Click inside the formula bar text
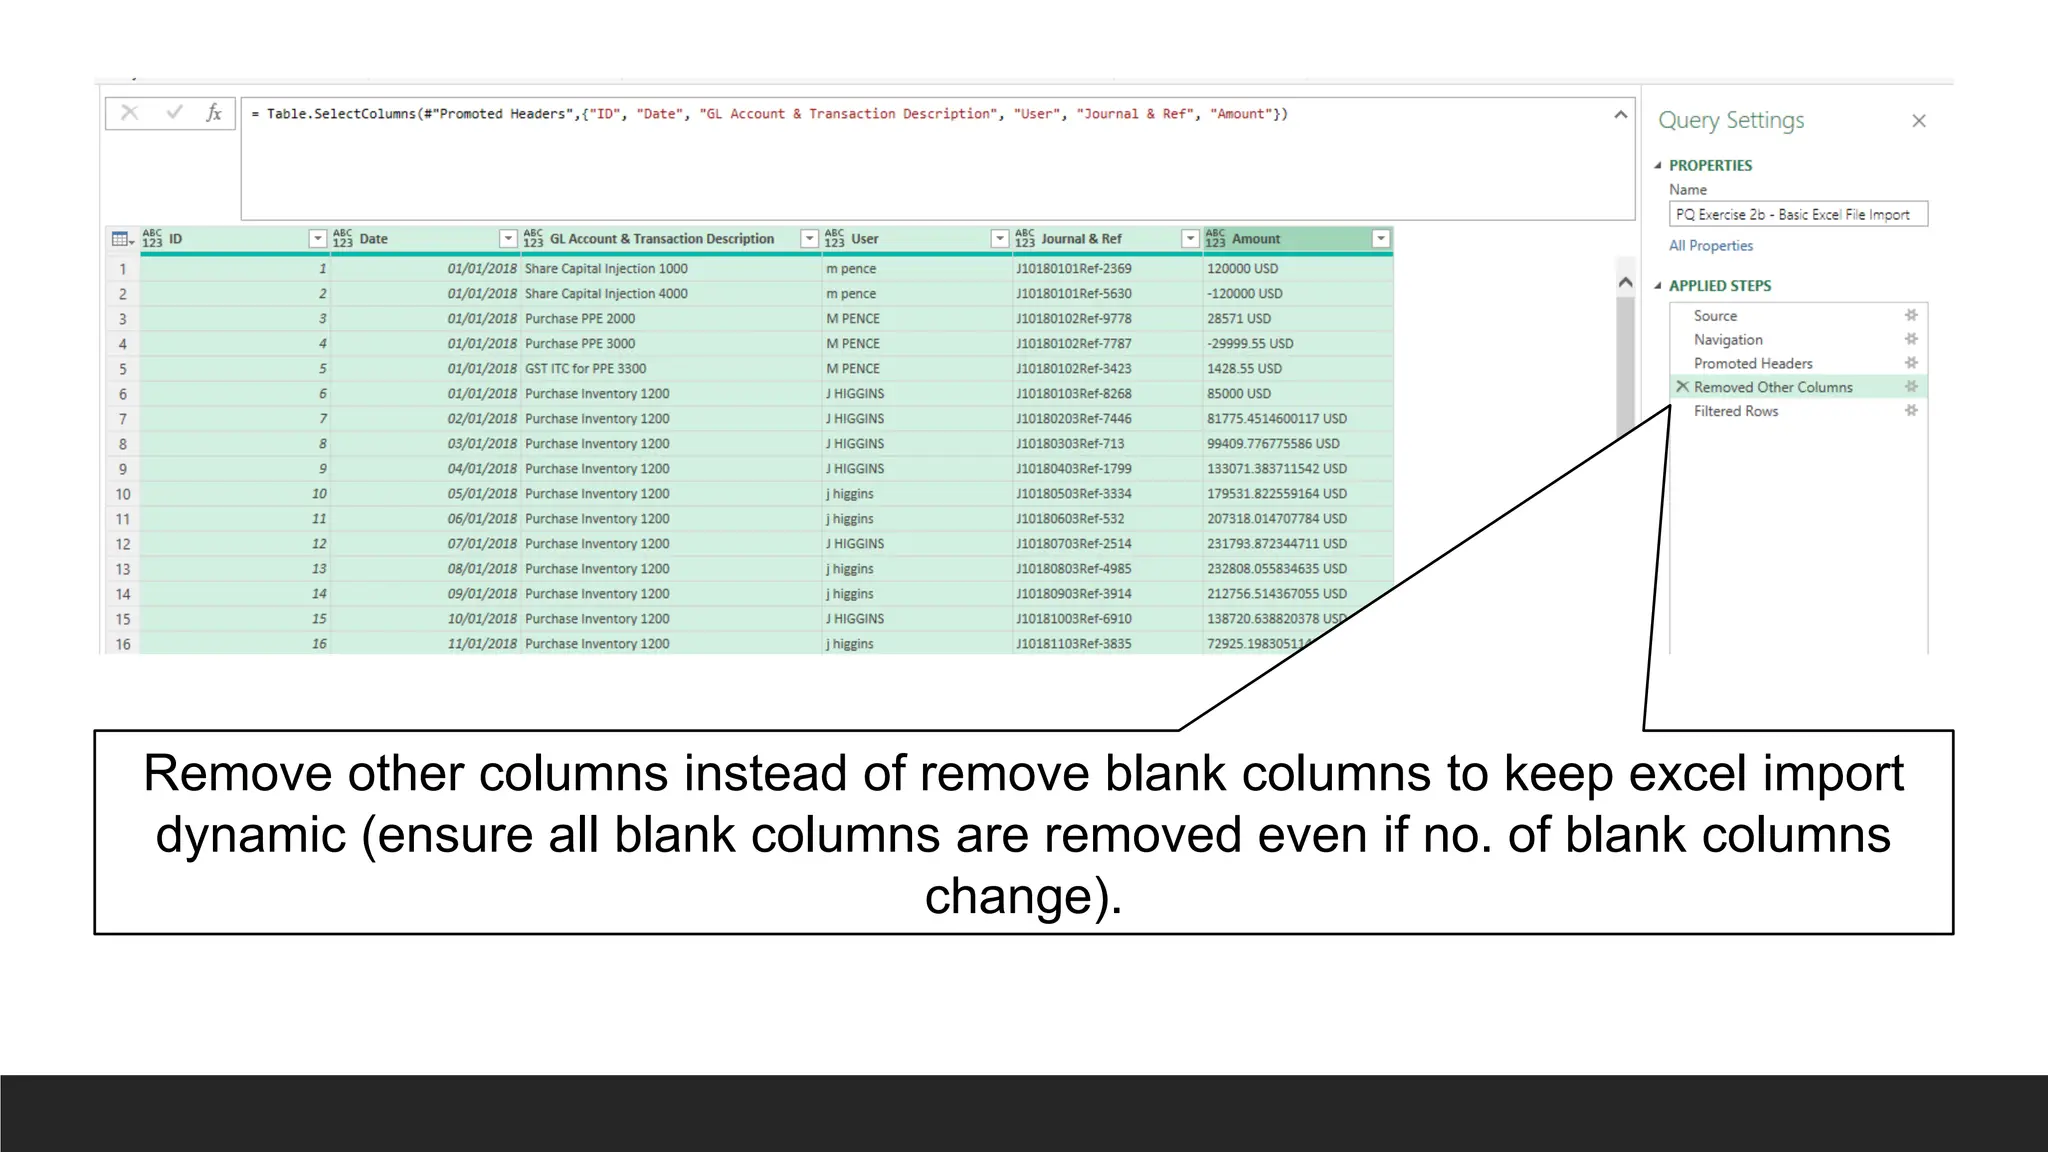The image size is (2048, 1152). click(x=938, y=158)
